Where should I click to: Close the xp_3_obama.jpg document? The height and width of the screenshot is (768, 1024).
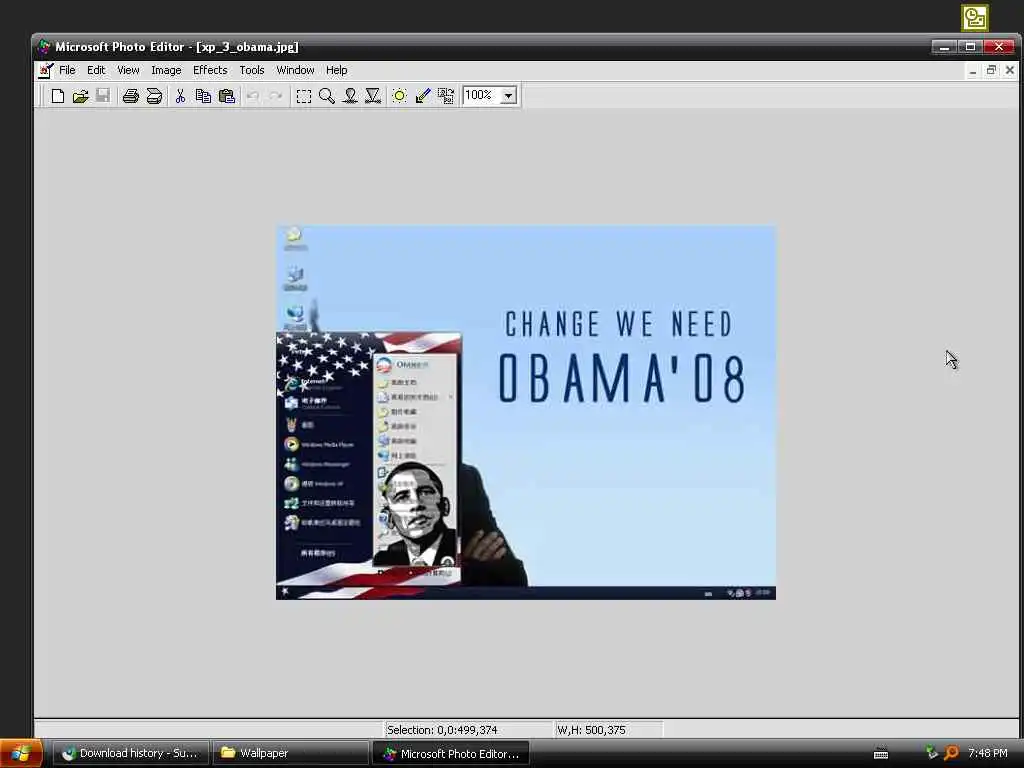point(1010,71)
